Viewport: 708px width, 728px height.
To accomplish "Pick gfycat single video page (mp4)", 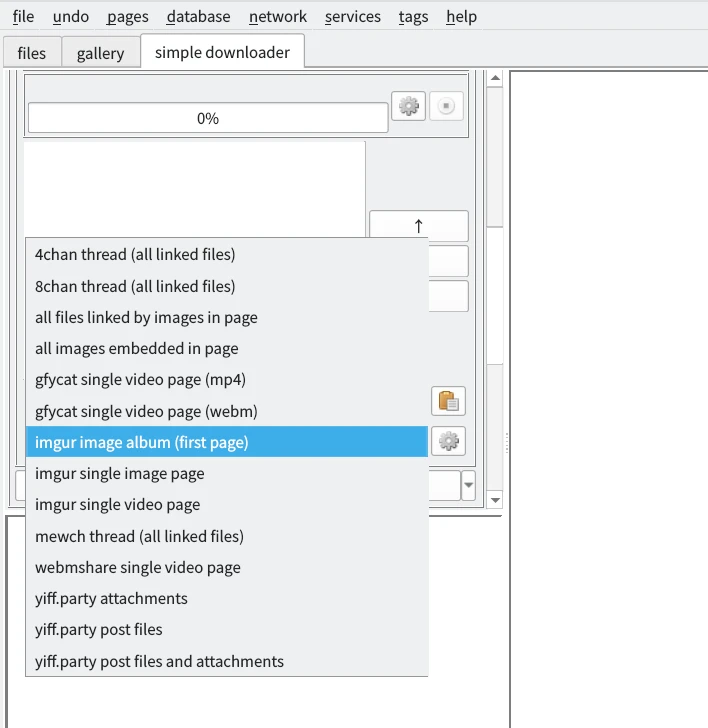I will (x=227, y=380).
